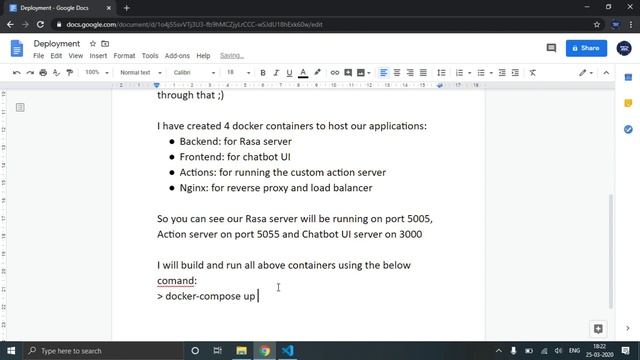Hide side panel with arrow

click(628, 328)
